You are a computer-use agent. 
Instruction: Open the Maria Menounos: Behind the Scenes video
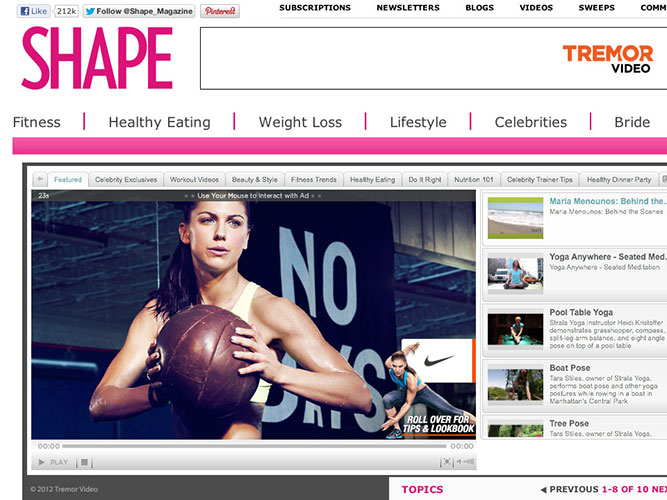tap(606, 201)
